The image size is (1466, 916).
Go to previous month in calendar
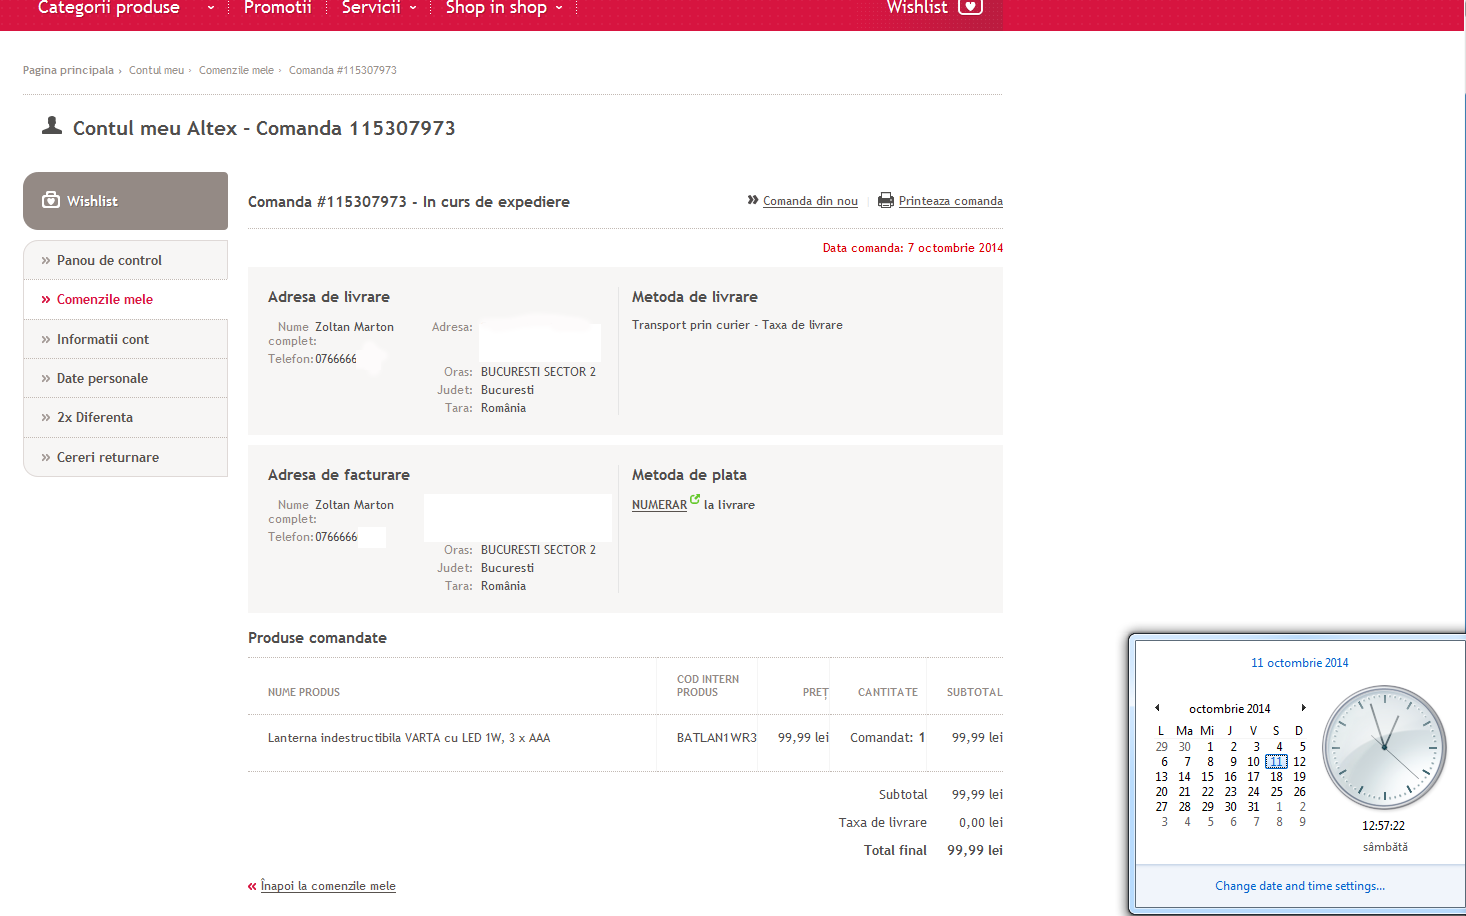point(1157,708)
